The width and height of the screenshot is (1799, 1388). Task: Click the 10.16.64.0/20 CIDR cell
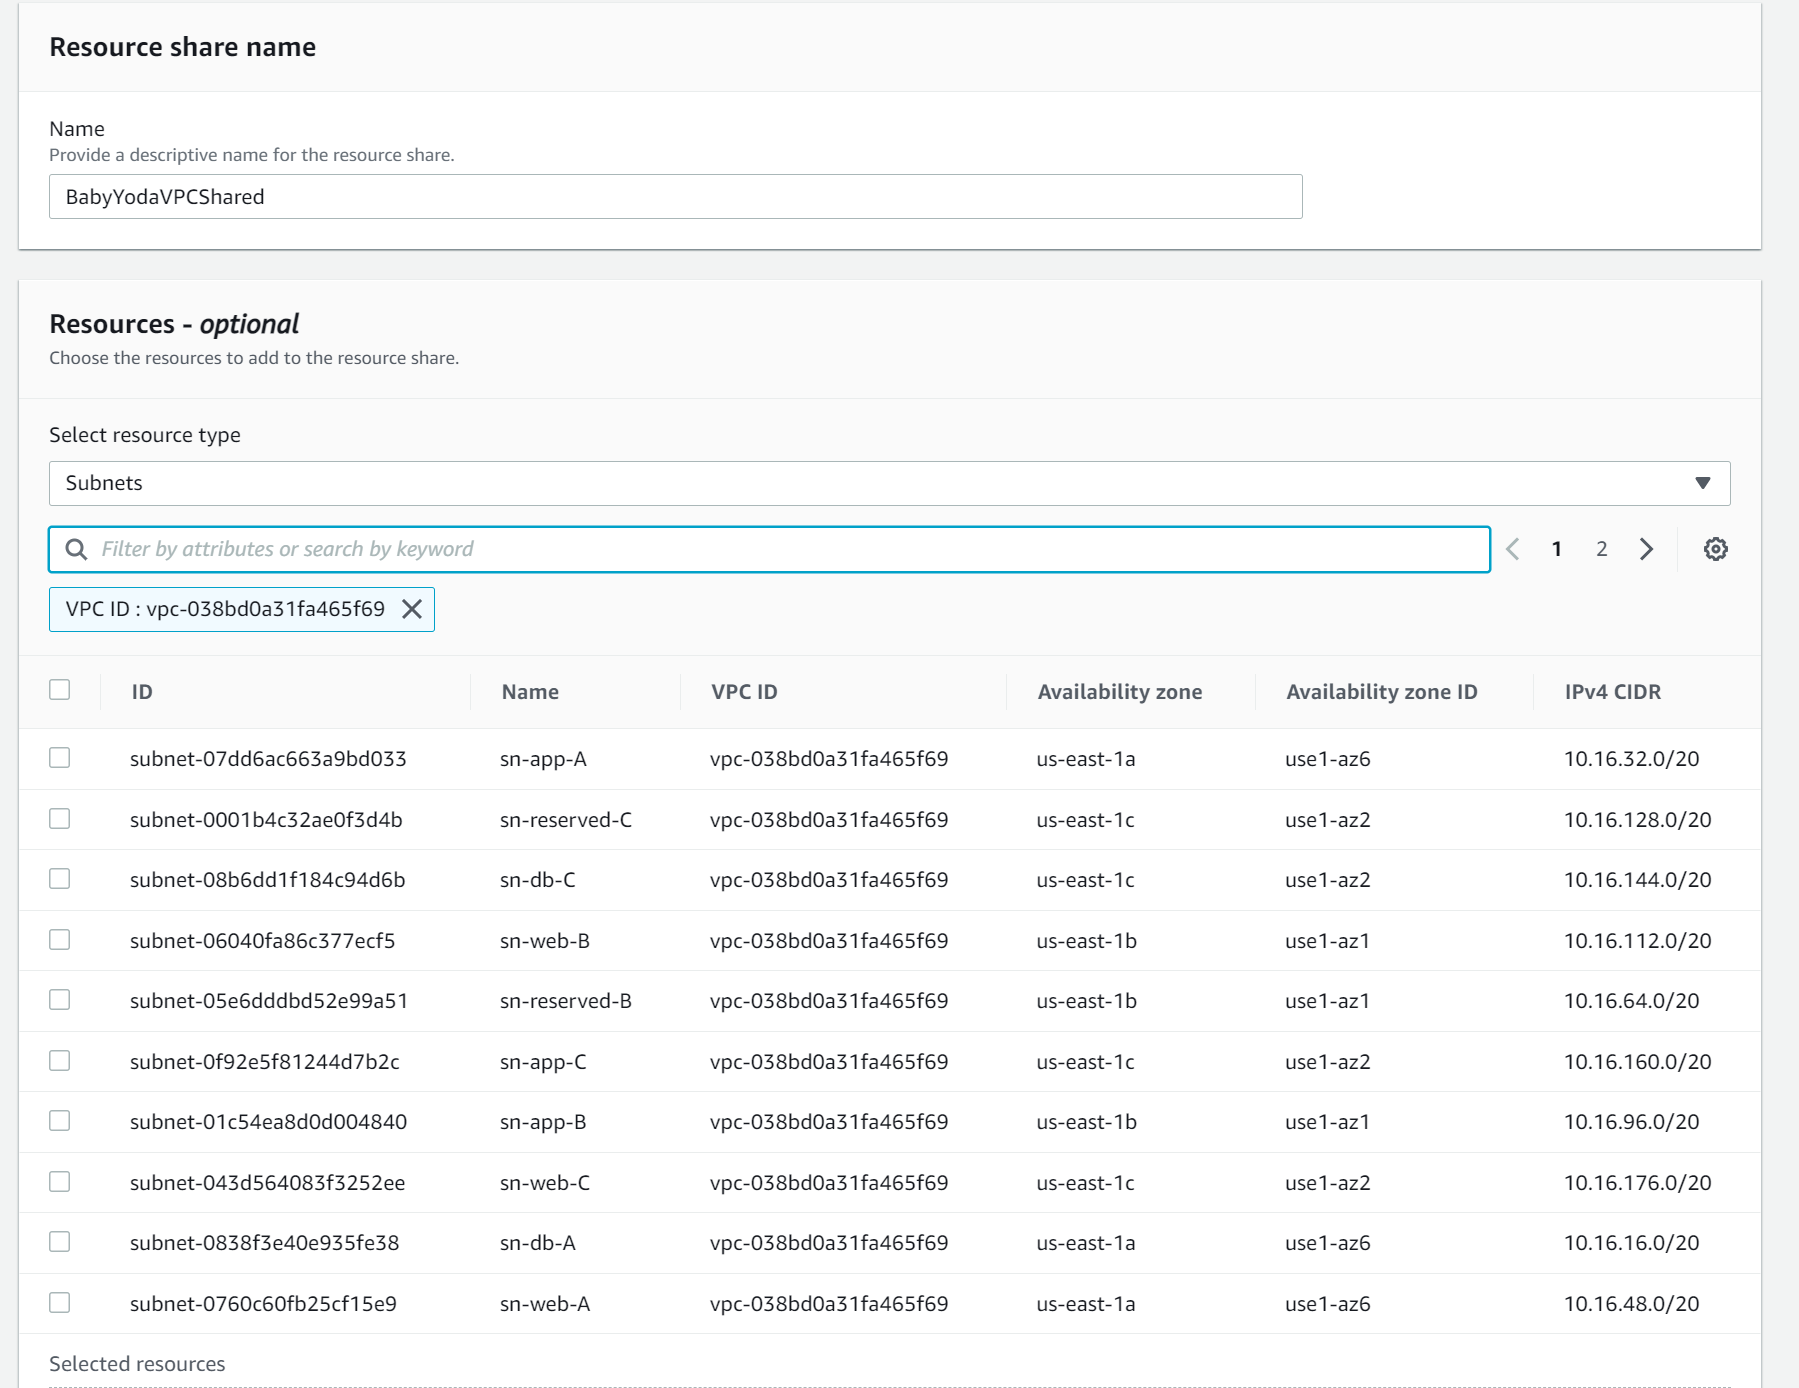pos(1631,1001)
